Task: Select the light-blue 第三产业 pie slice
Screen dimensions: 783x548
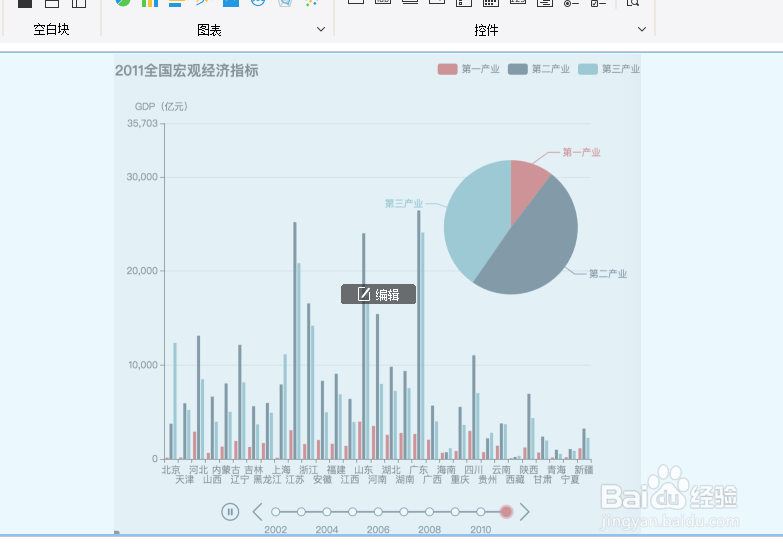Action: [474, 220]
